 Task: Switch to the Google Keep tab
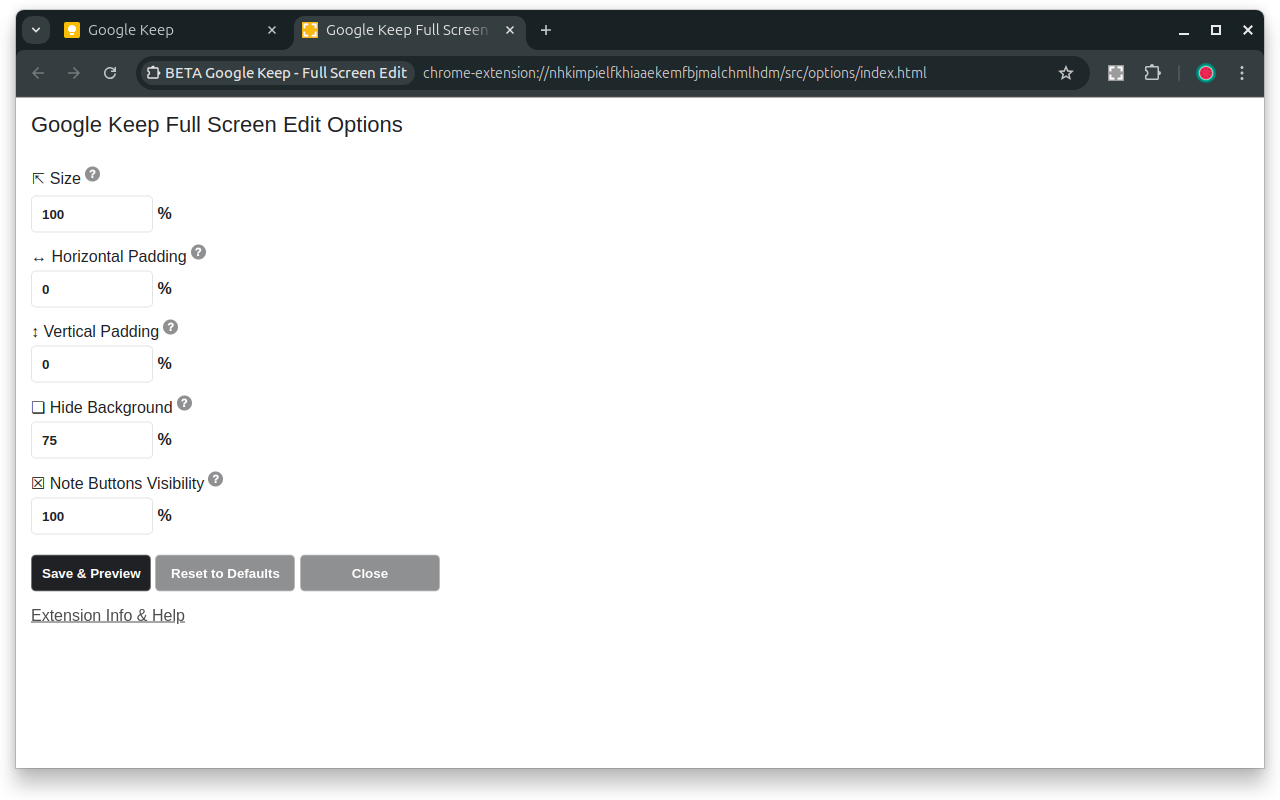pyautogui.click(x=160, y=30)
